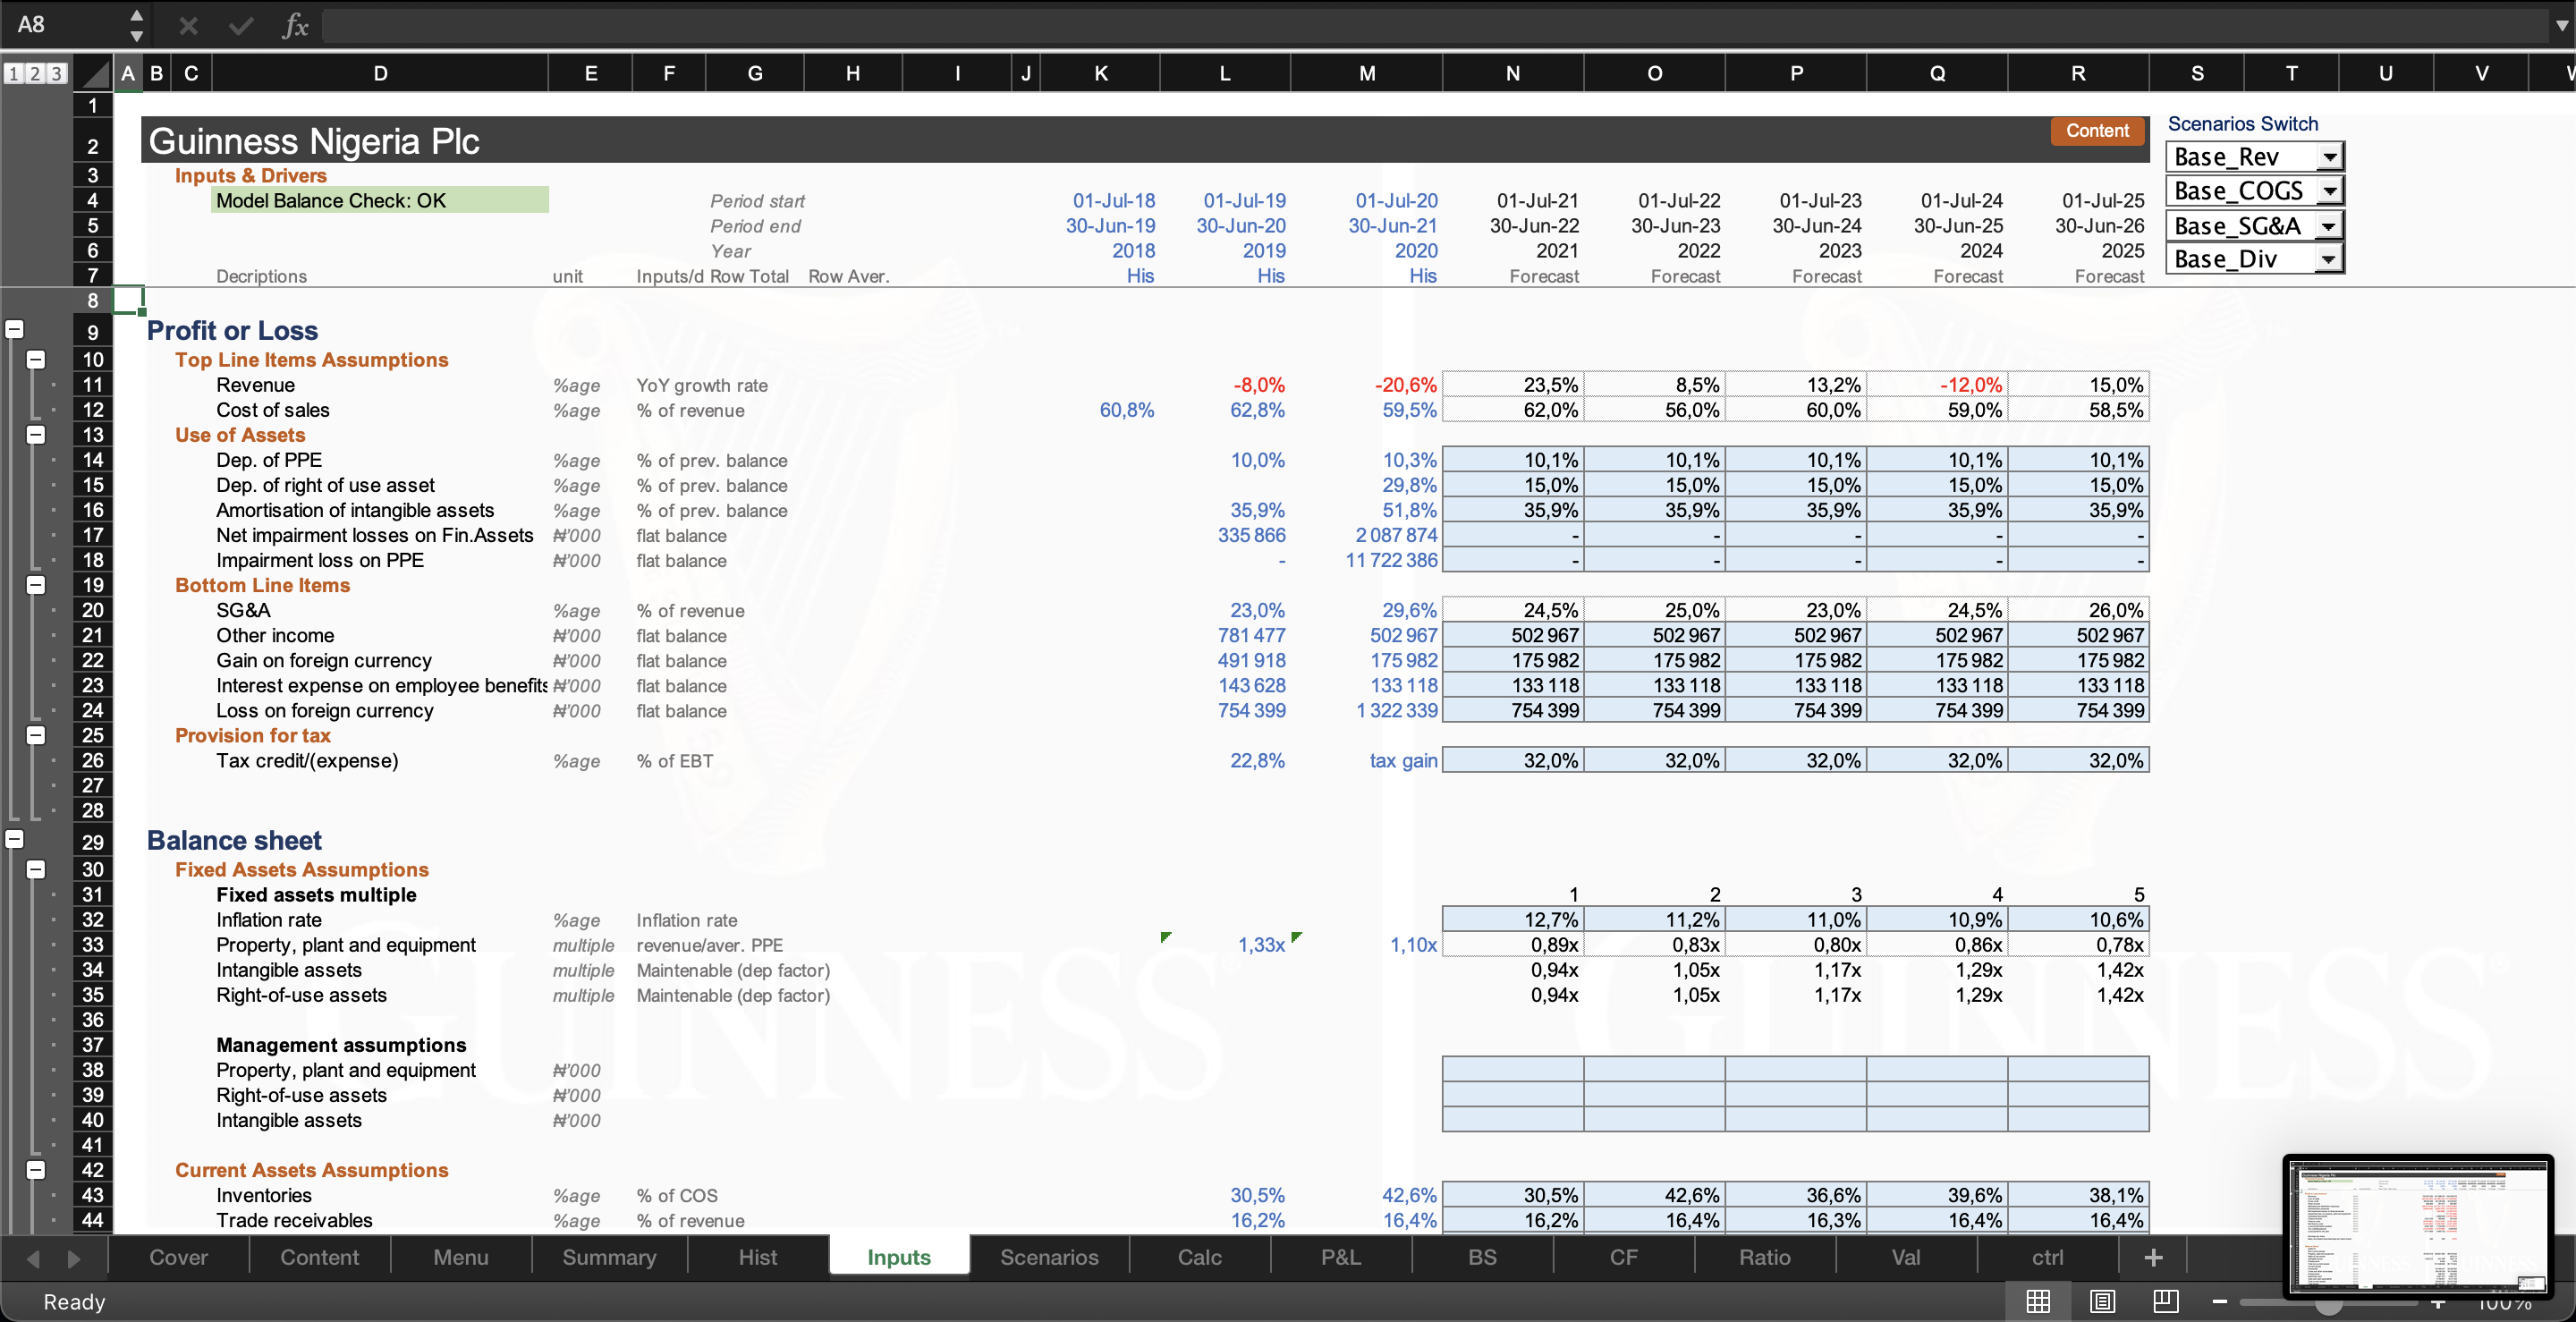Select the 1,33x PPE multiple cell
Screen dimensions: 2576x1322
pyautogui.click(x=1225, y=945)
